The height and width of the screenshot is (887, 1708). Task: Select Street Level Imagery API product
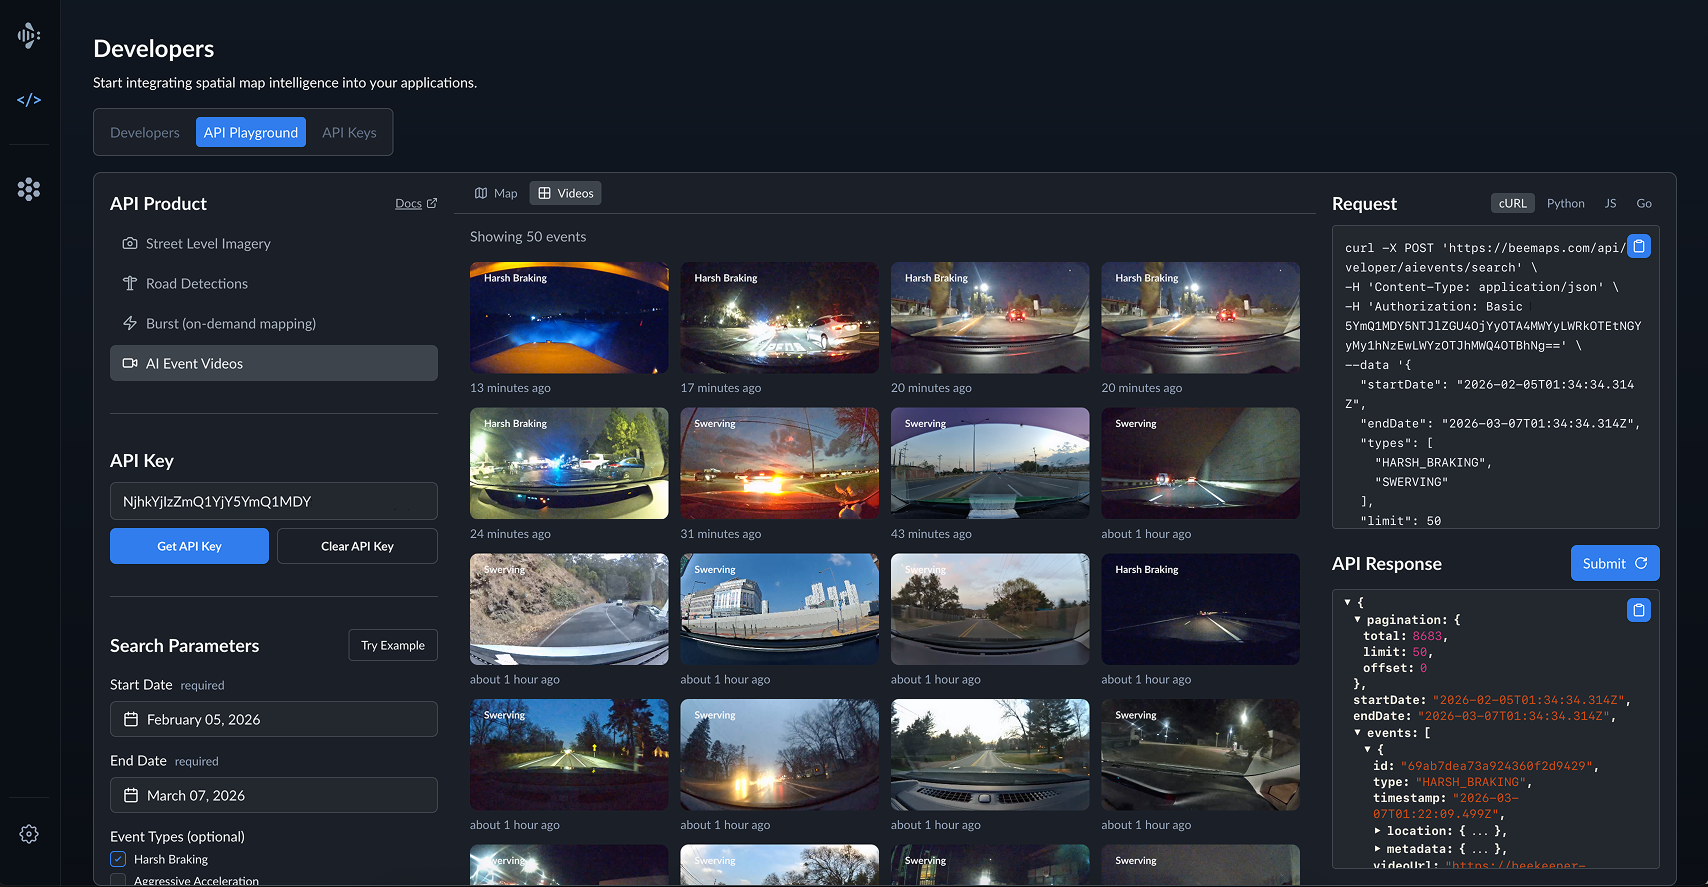pos(274,243)
